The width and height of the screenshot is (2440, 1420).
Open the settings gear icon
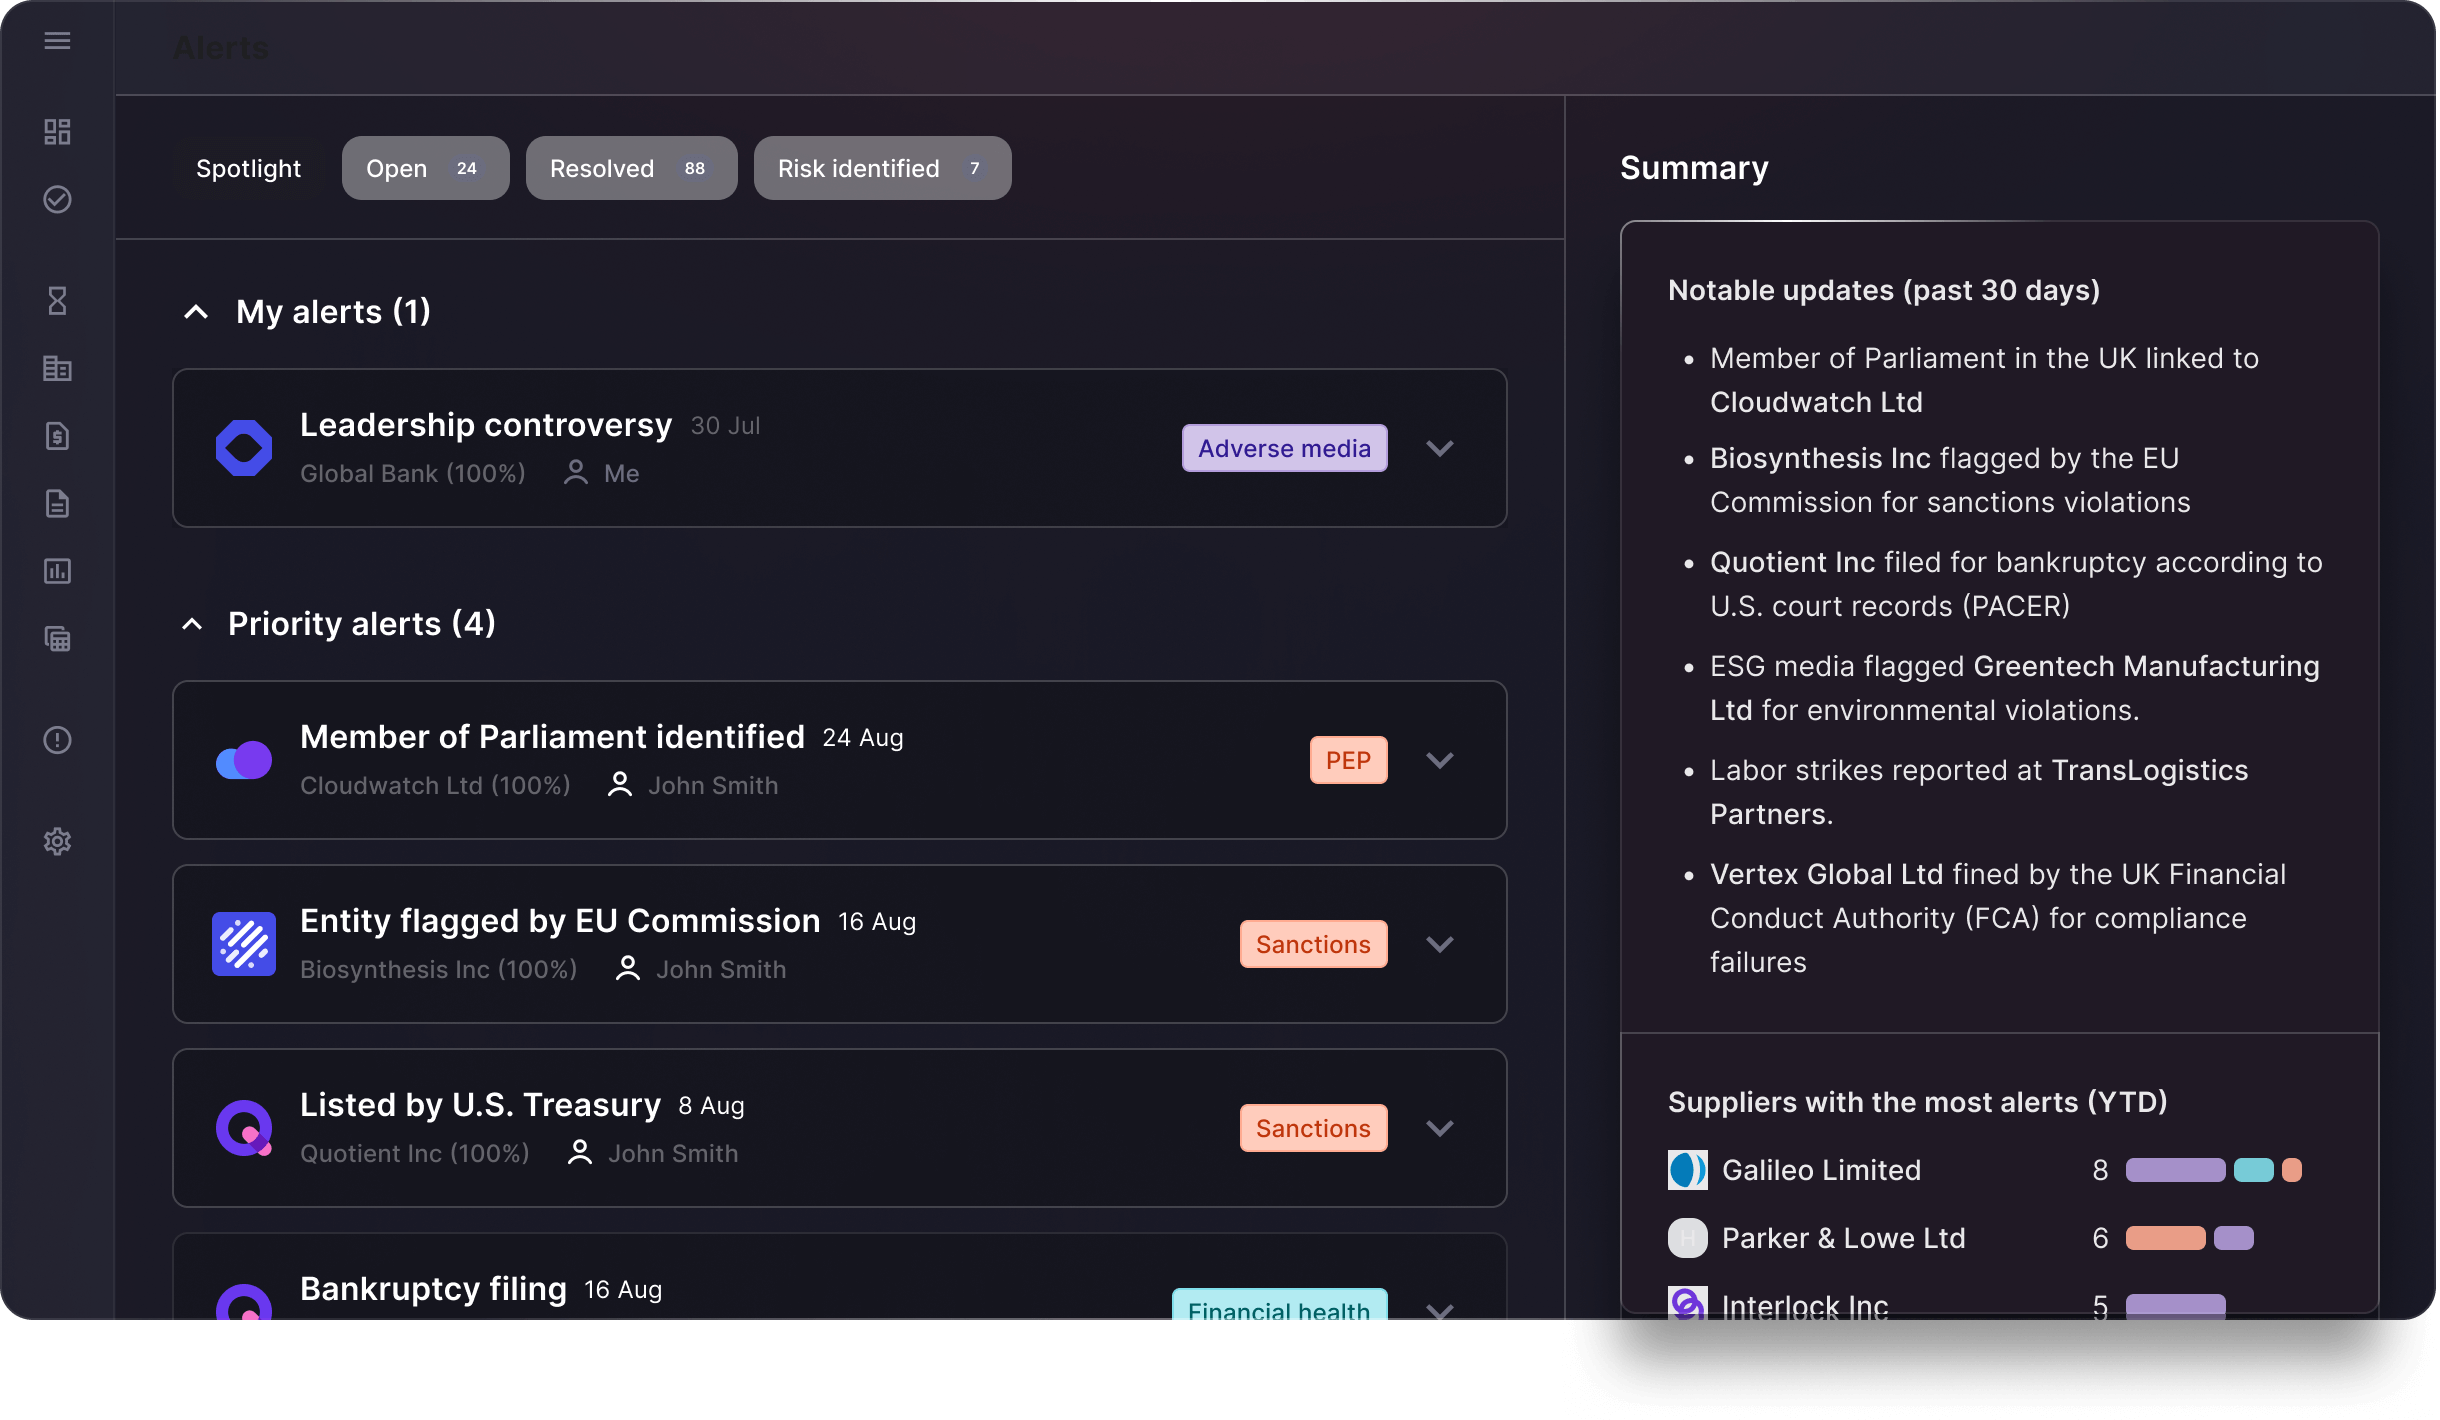coord(57,841)
